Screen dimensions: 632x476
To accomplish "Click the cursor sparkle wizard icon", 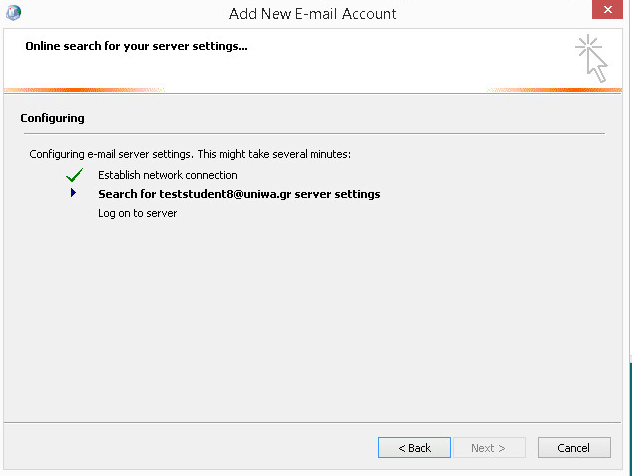I will (x=591, y=58).
